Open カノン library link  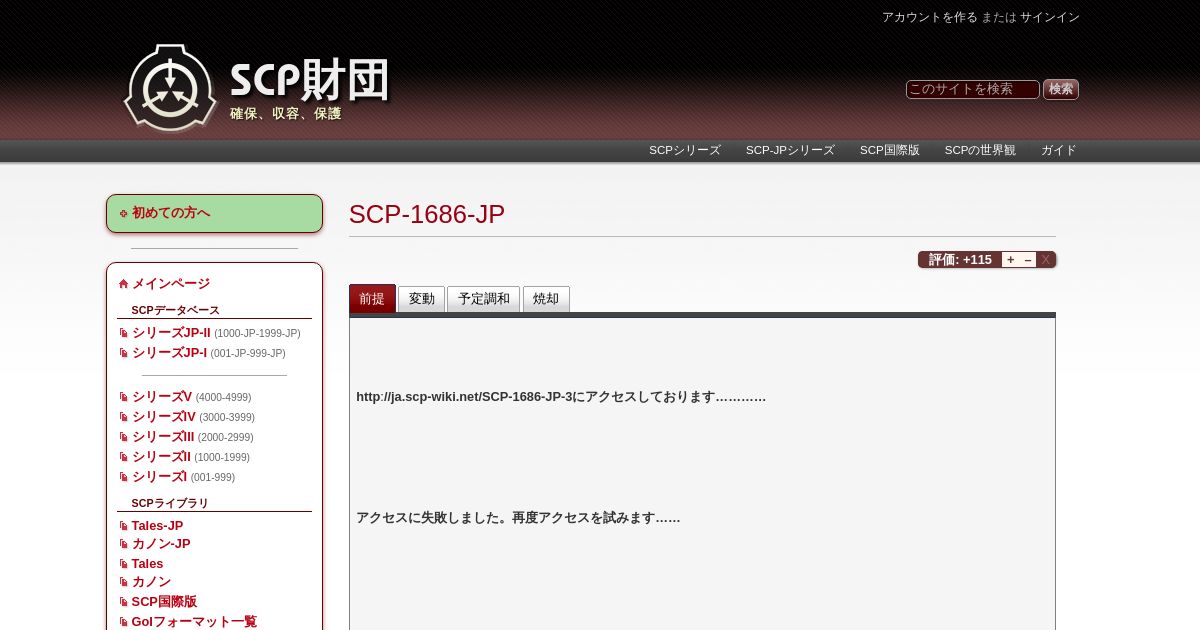click(x=151, y=582)
